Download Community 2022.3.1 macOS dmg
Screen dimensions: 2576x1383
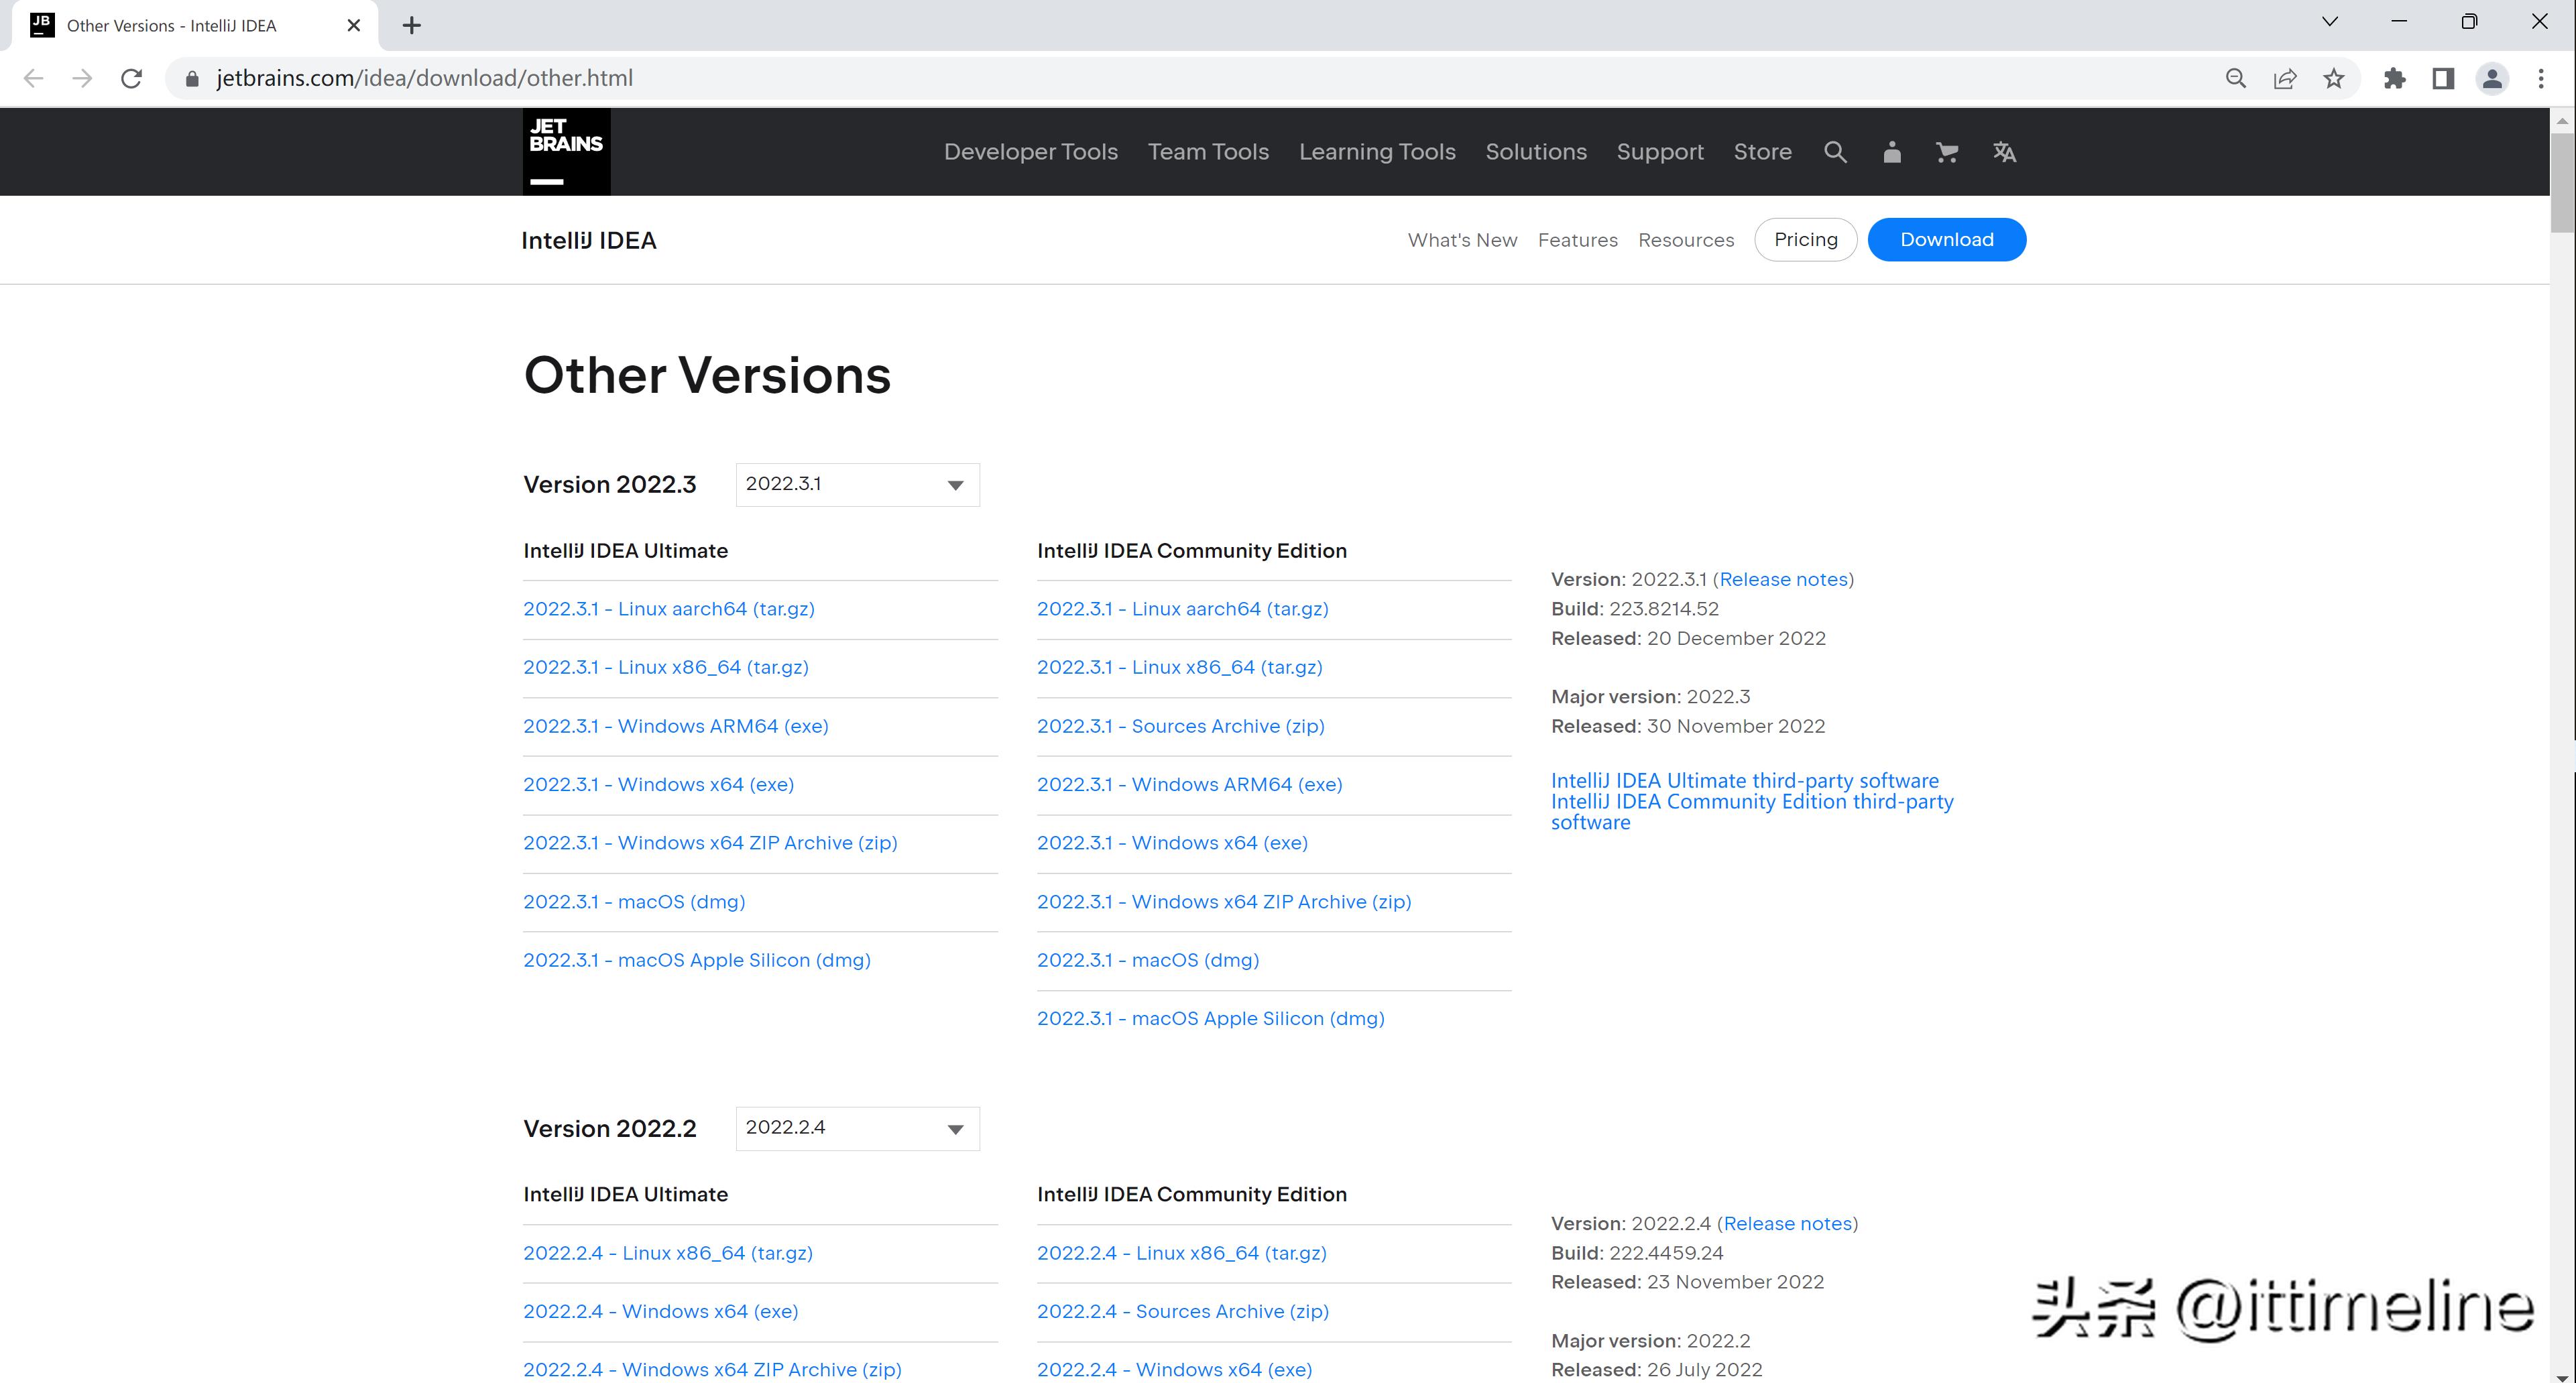pos(1148,960)
